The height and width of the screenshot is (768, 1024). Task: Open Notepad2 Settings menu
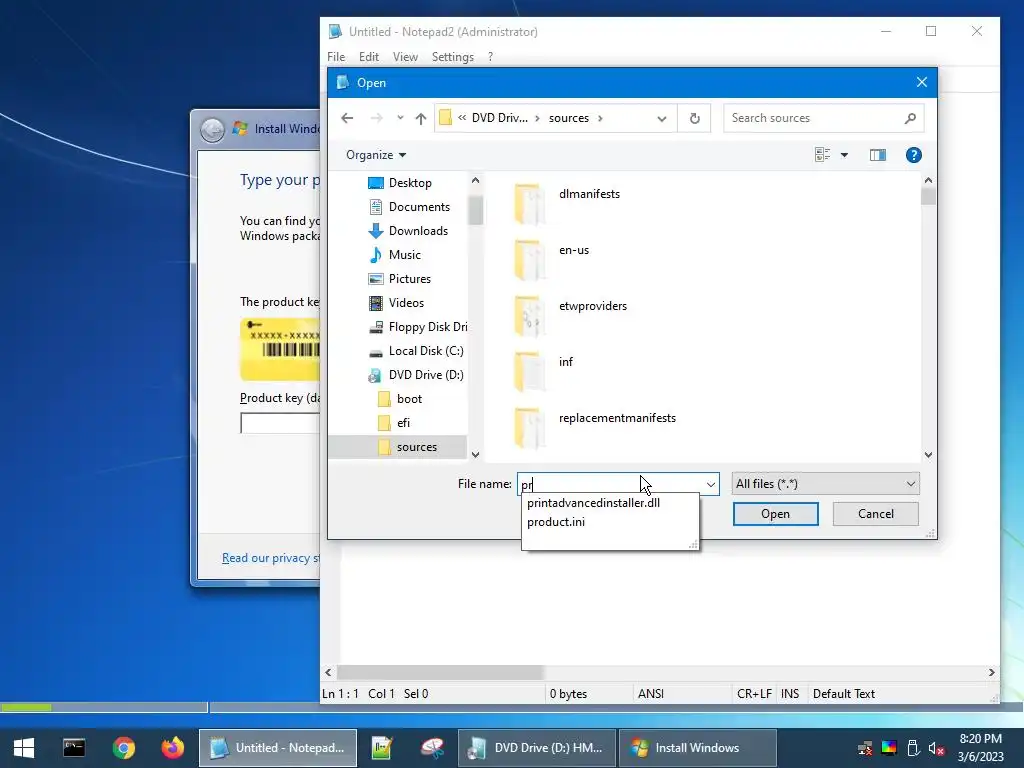pos(453,57)
